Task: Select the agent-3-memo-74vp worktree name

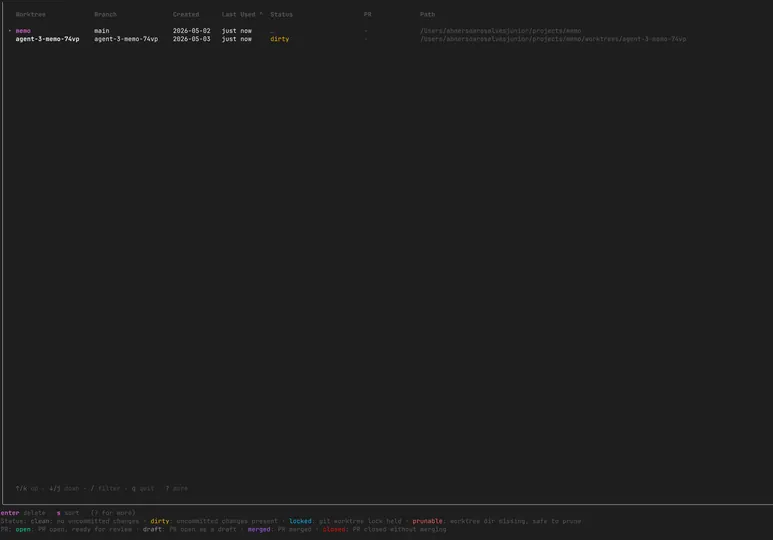Action: point(47,39)
